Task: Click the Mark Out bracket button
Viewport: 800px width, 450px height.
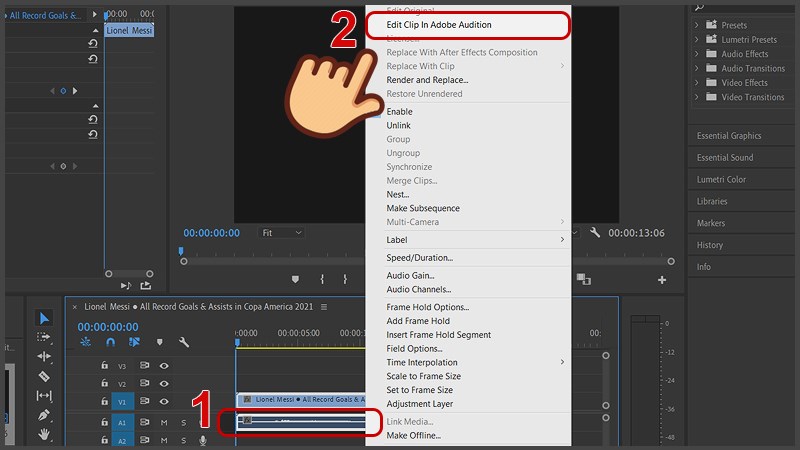Action: pos(345,279)
